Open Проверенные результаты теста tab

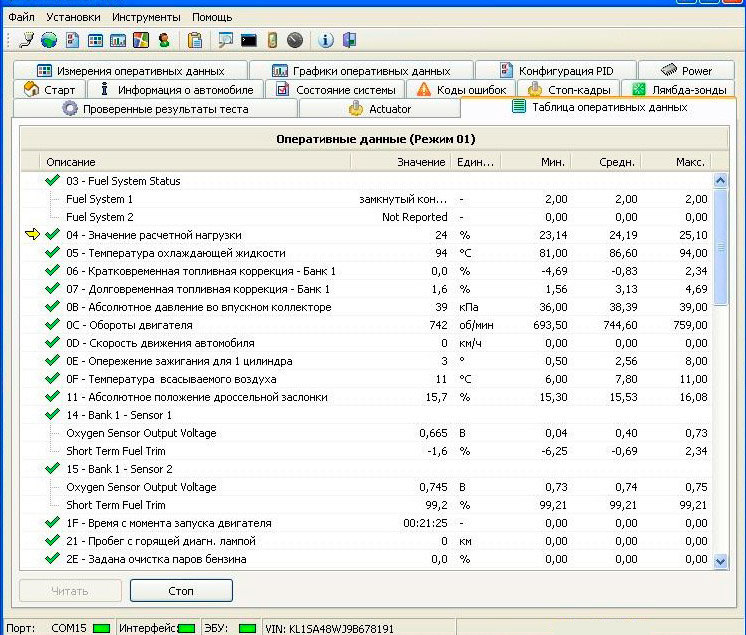click(x=155, y=108)
